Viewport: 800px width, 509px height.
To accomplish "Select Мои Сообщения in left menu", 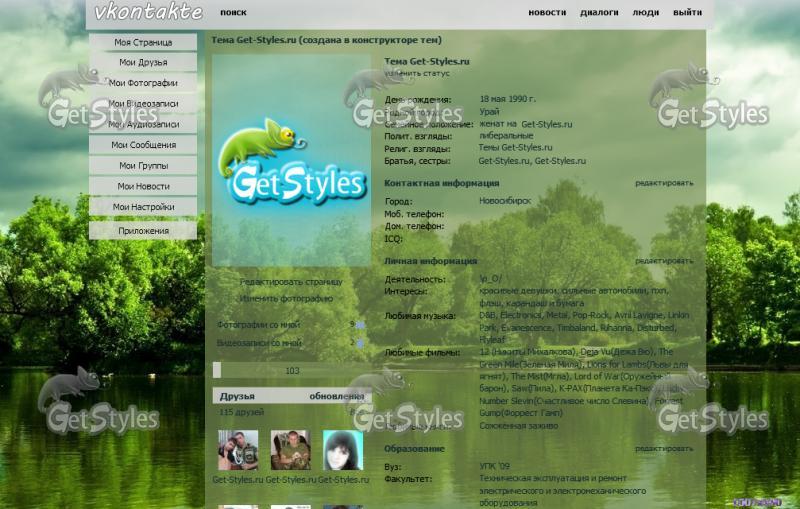I will 143,145.
